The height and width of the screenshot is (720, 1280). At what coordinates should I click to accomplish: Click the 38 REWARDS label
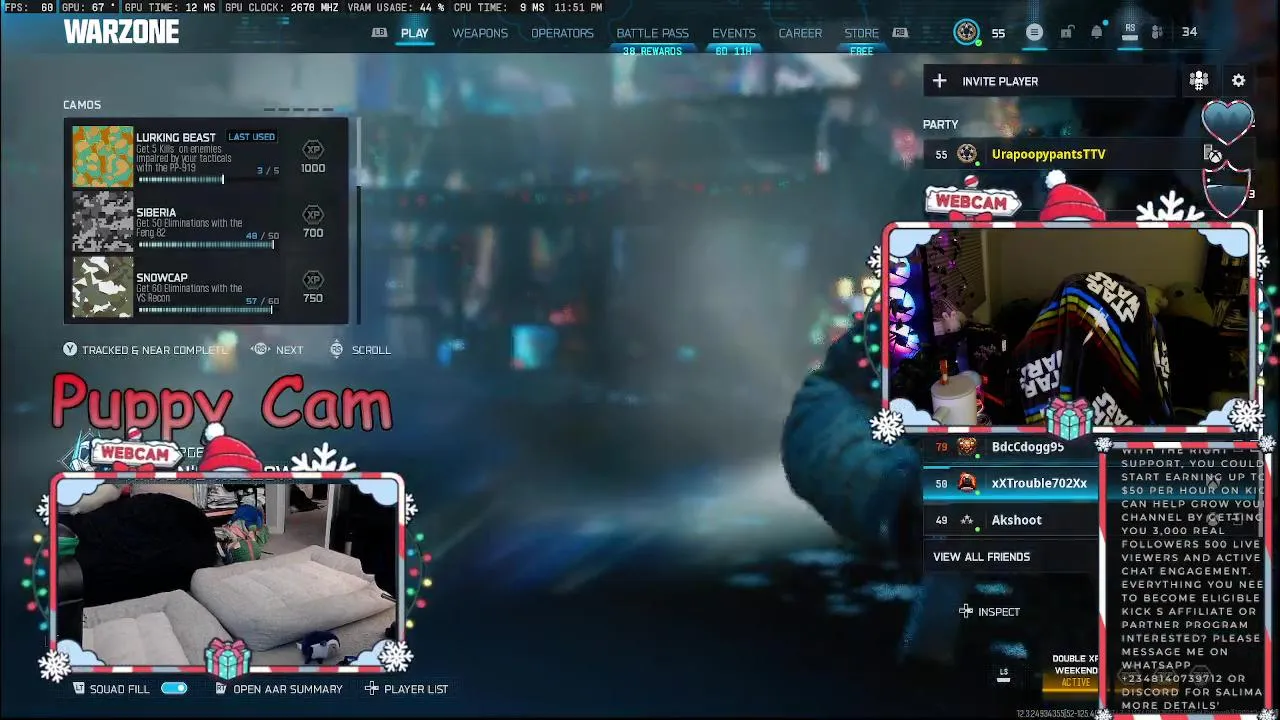652,51
